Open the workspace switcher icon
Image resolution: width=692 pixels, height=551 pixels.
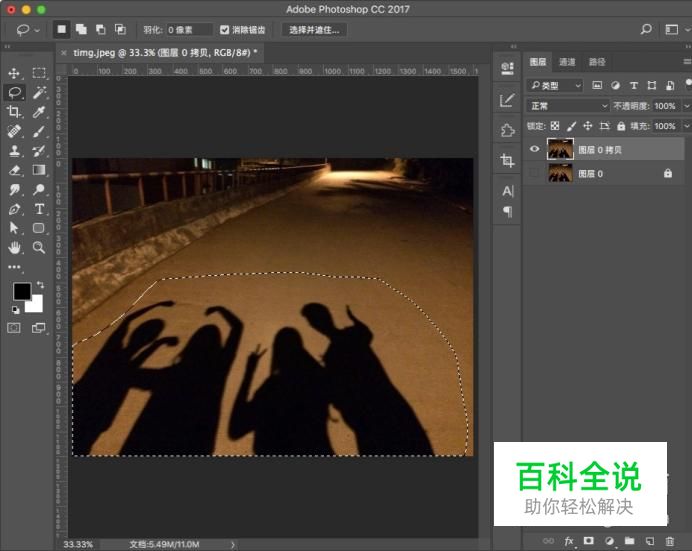[671, 30]
